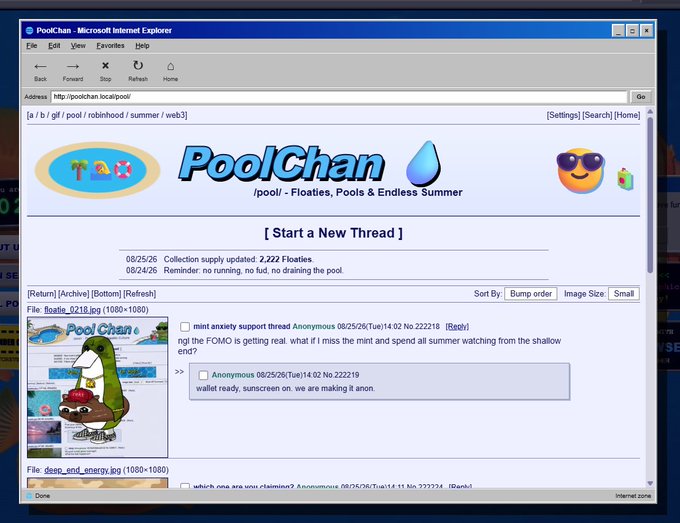Click the [Return] navigation link

tap(42, 294)
